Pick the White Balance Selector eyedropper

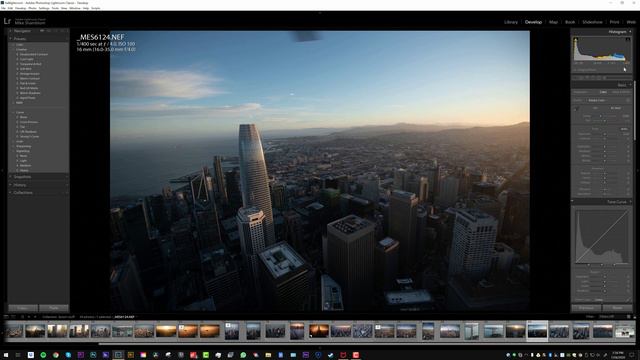[576, 109]
